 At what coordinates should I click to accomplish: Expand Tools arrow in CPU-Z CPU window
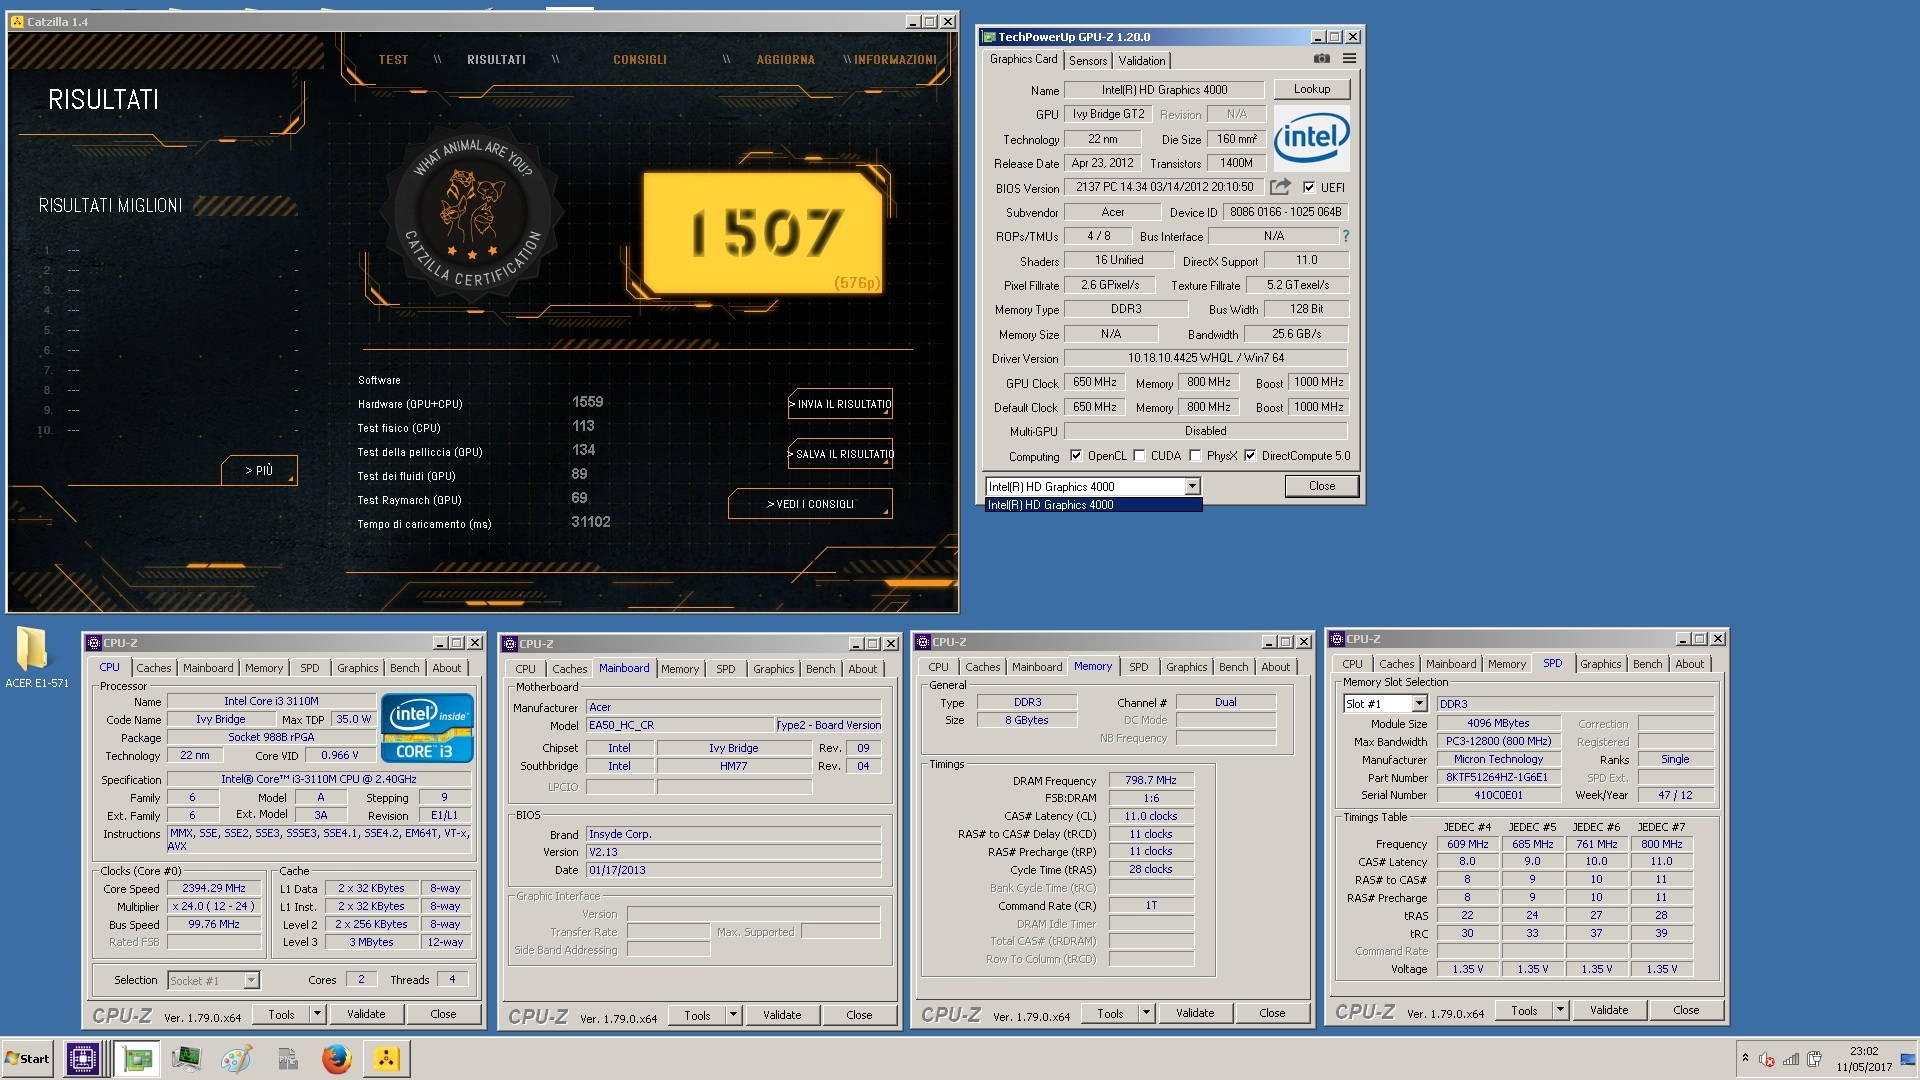(x=317, y=1014)
